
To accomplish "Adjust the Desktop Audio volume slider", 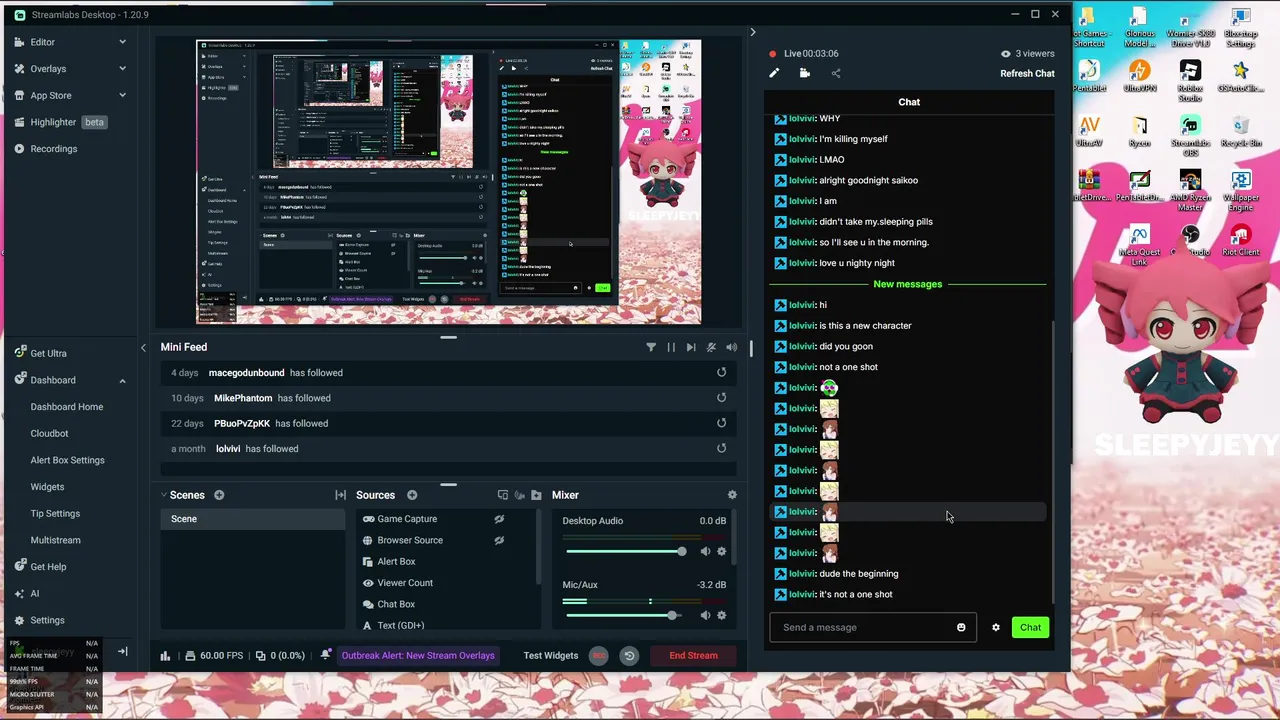I will point(626,552).
